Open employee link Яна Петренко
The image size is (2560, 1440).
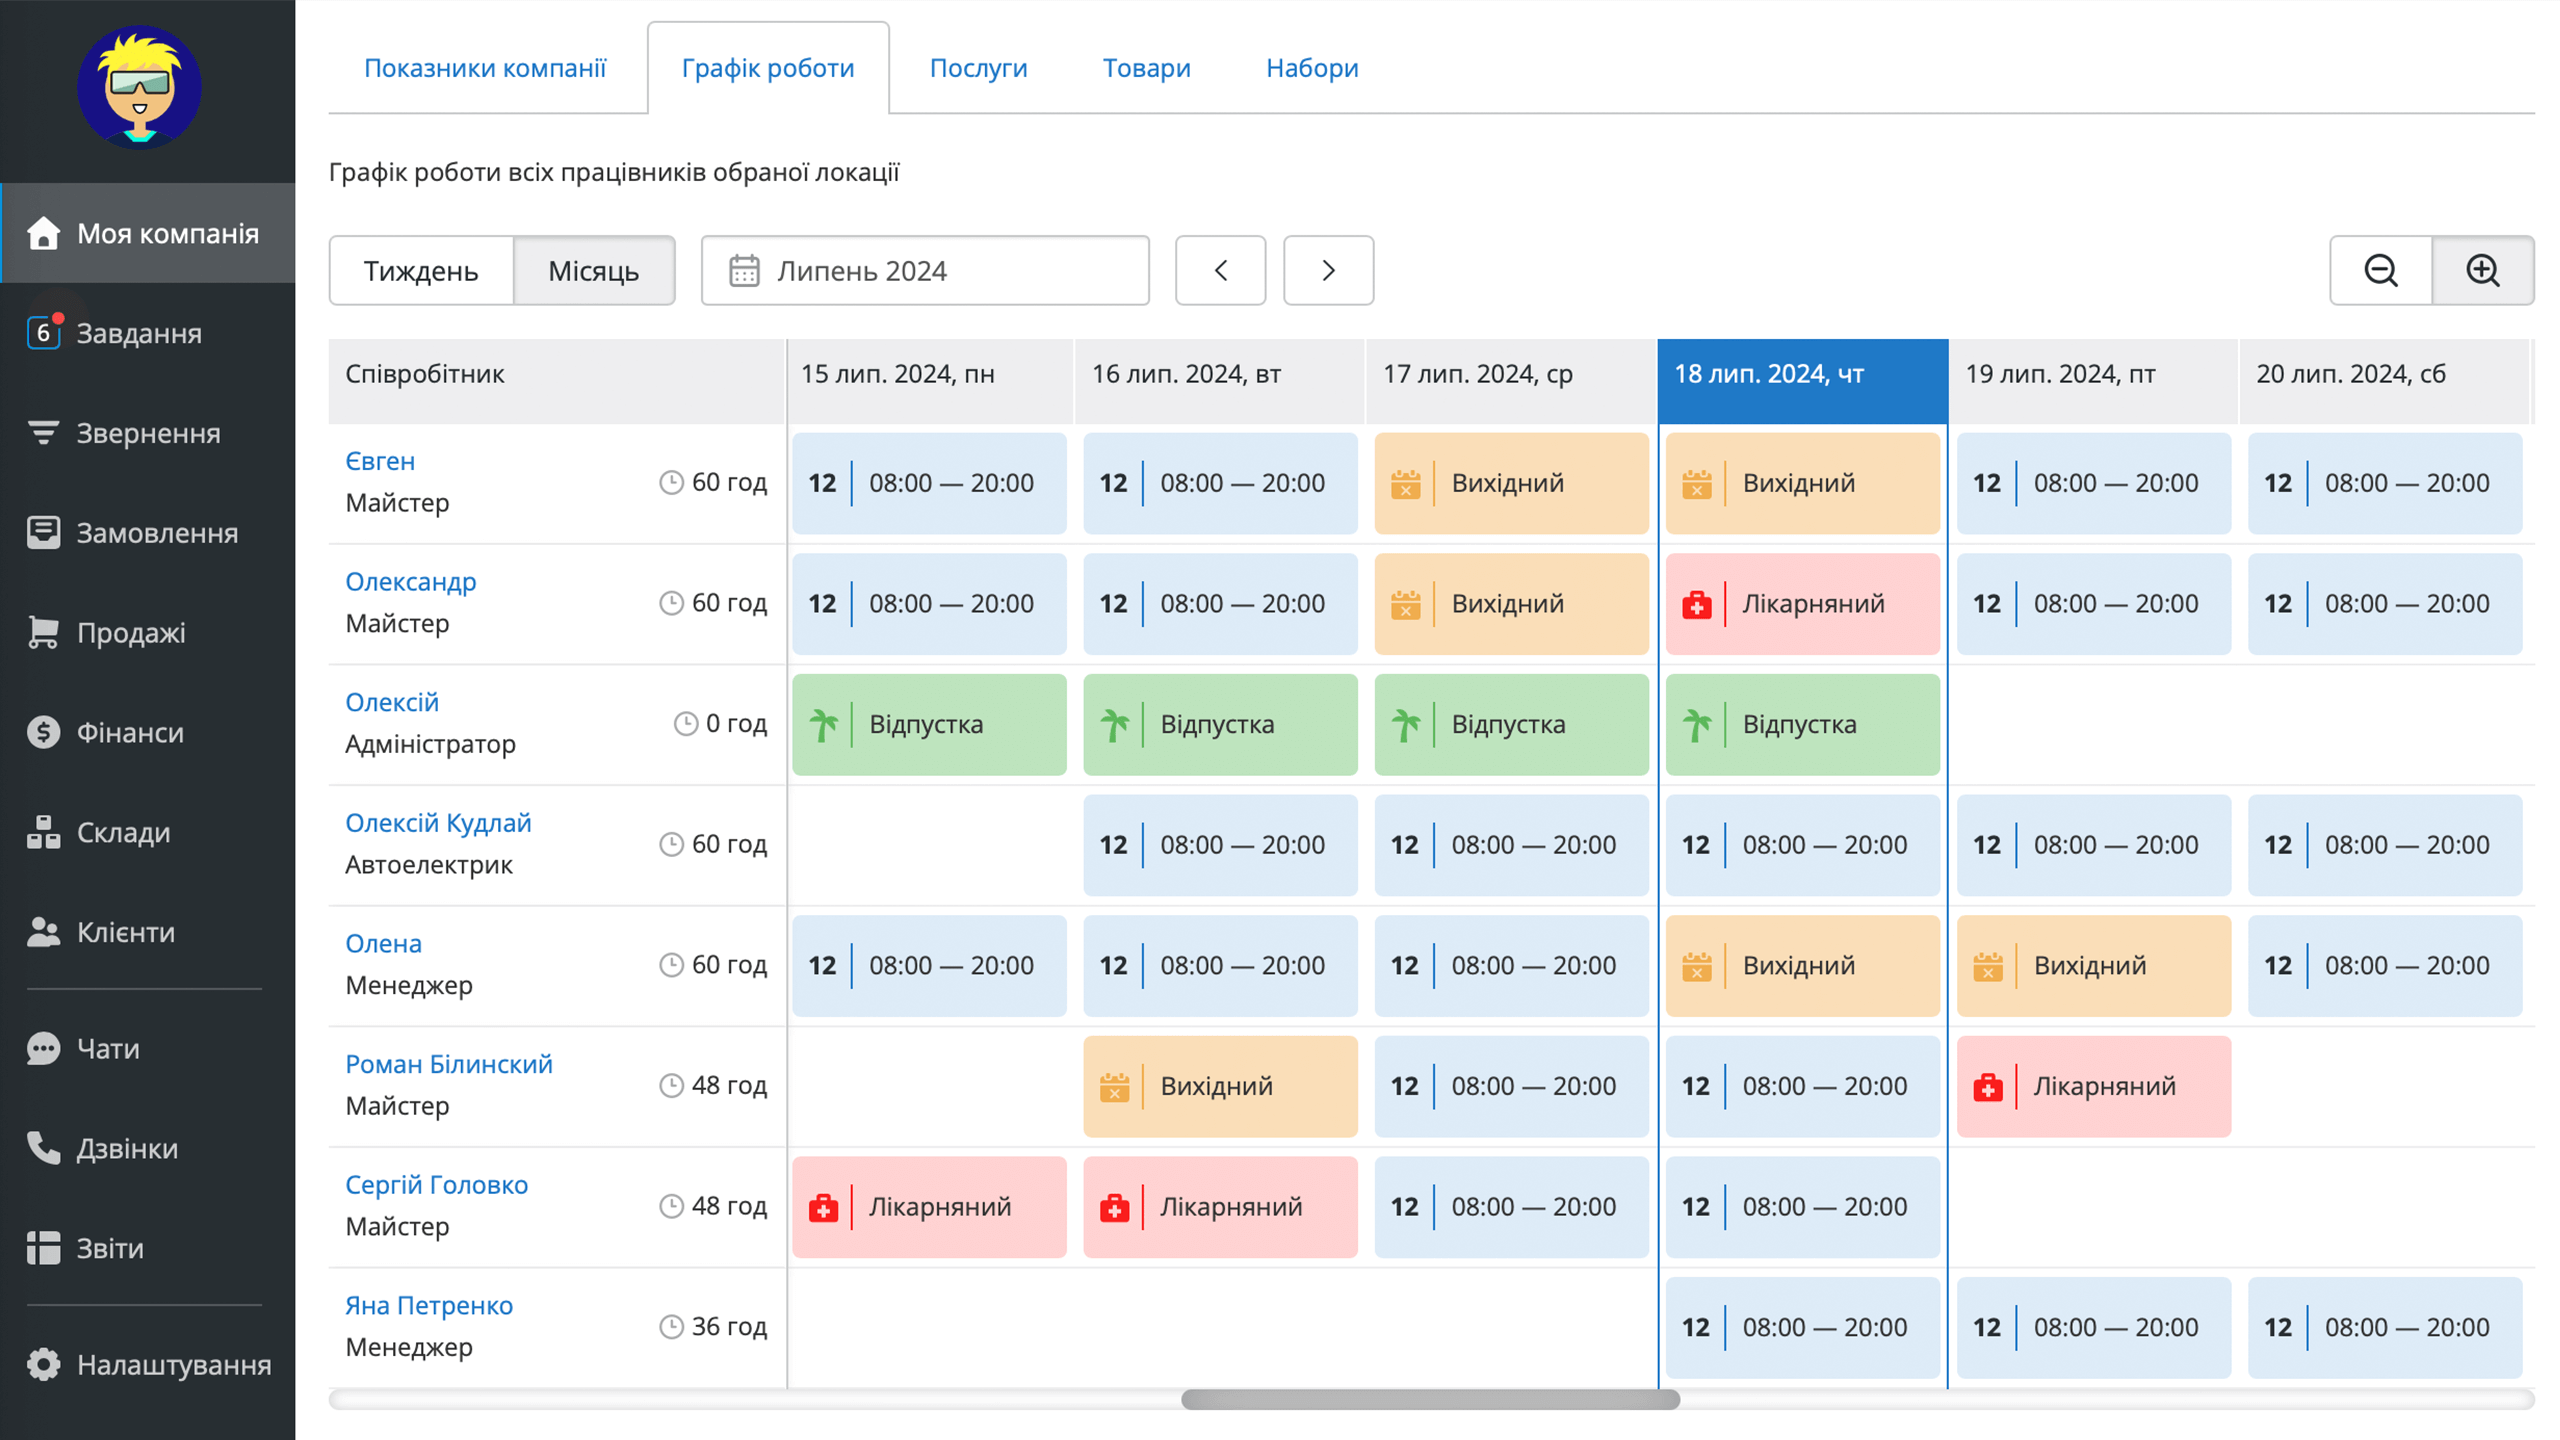[x=429, y=1305]
